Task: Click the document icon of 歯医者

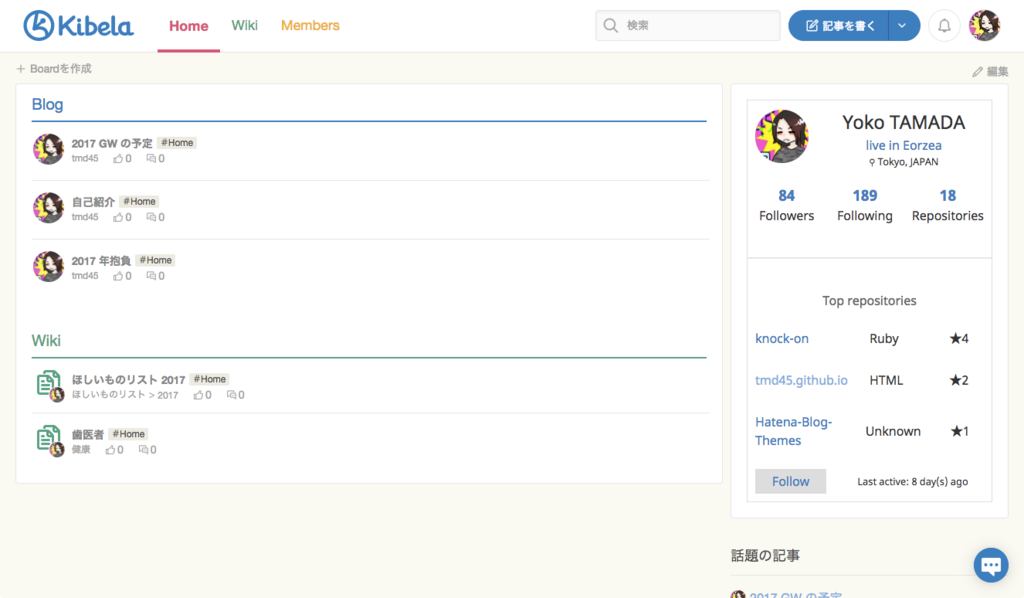Action: [48, 439]
